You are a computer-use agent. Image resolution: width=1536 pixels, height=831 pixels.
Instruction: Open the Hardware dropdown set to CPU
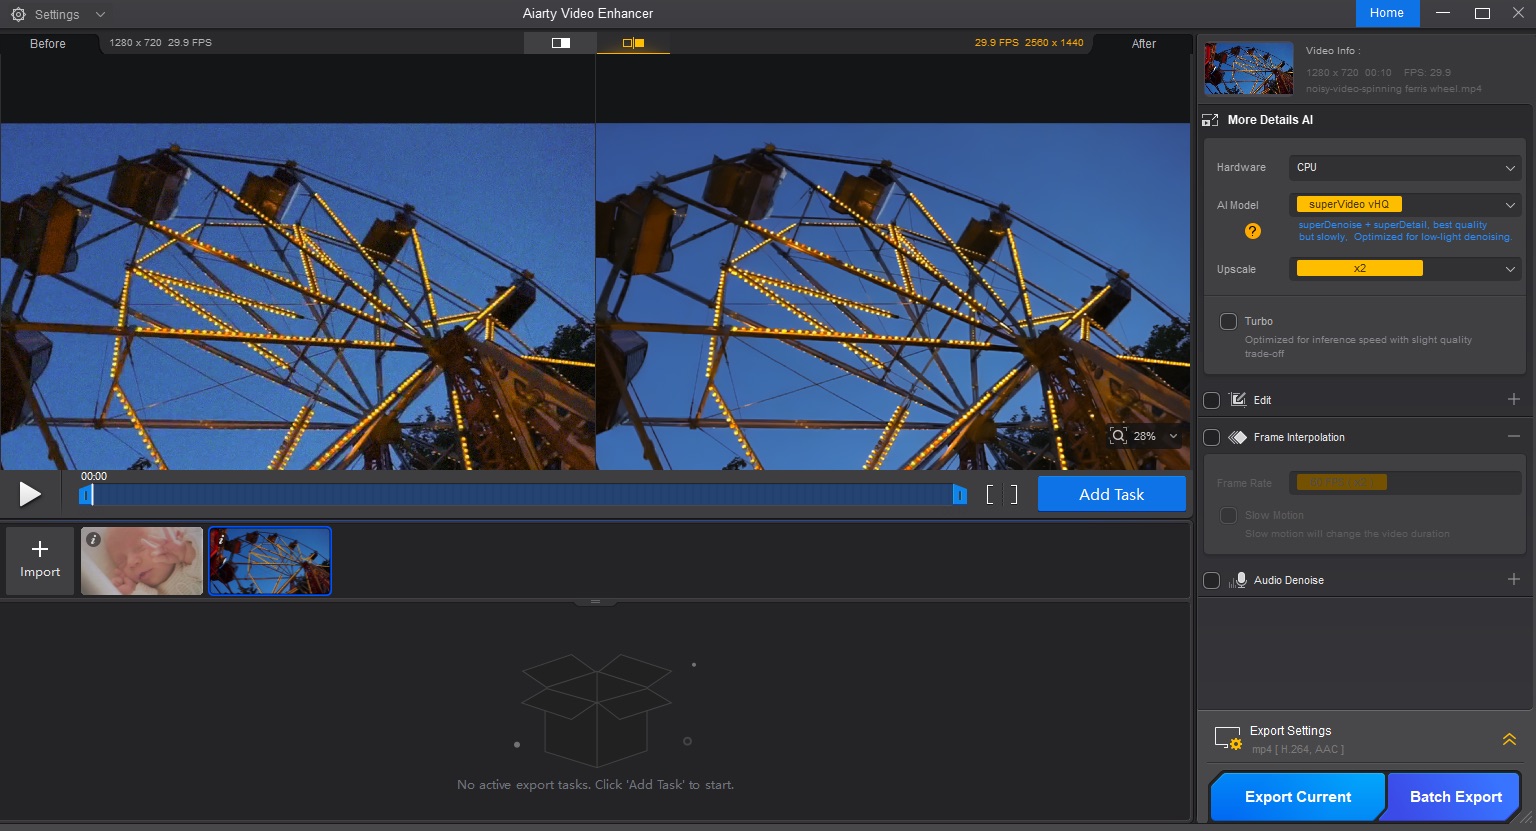pos(1404,167)
